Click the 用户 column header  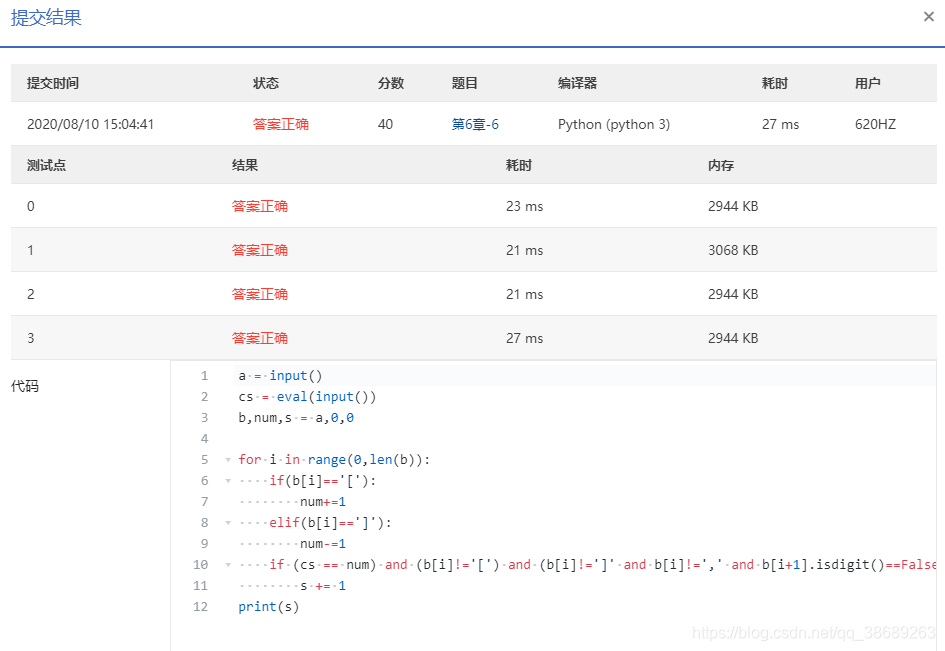click(x=868, y=84)
